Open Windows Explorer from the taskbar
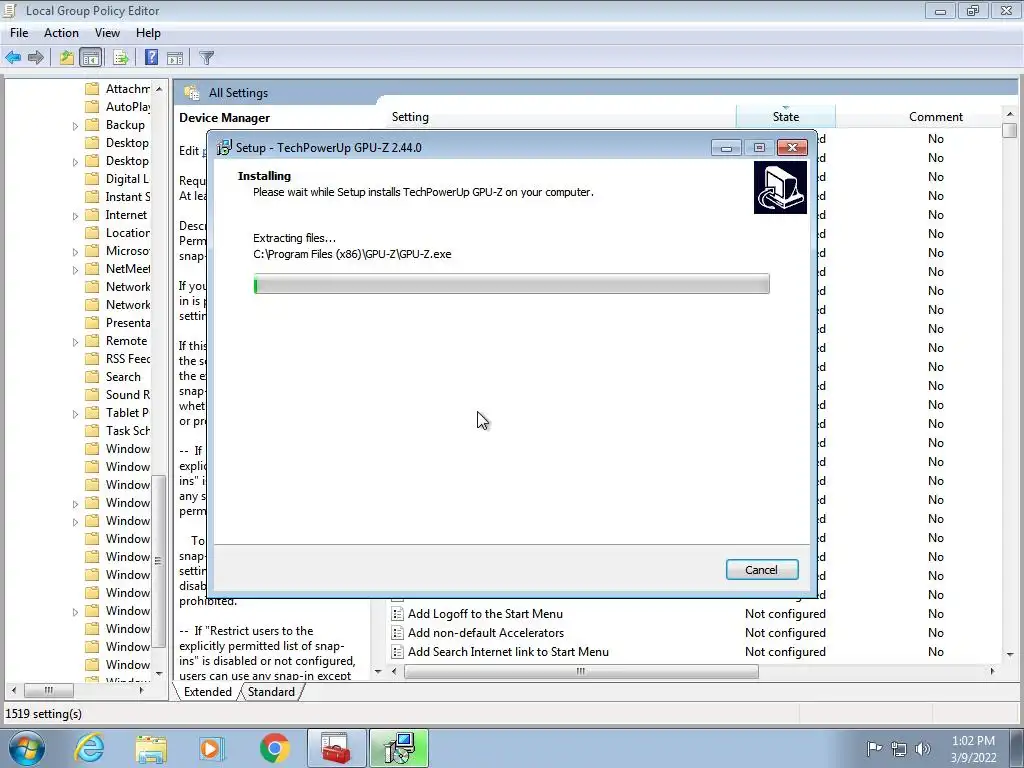This screenshot has width=1024, height=768. (151, 748)
